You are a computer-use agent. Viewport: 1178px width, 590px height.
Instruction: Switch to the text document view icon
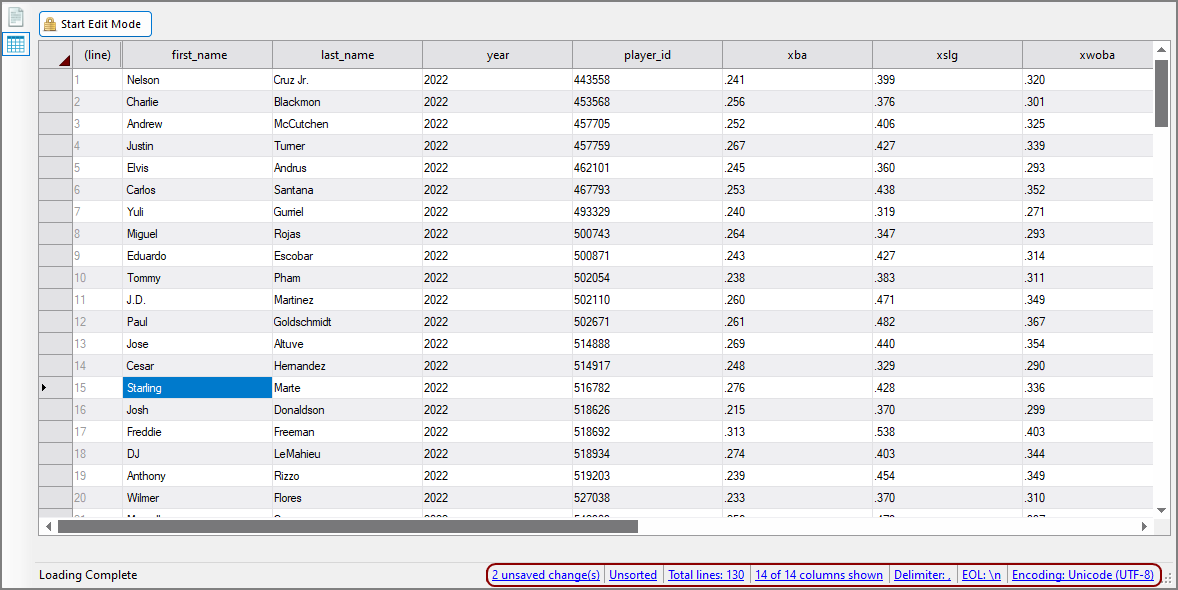[16, 17]
